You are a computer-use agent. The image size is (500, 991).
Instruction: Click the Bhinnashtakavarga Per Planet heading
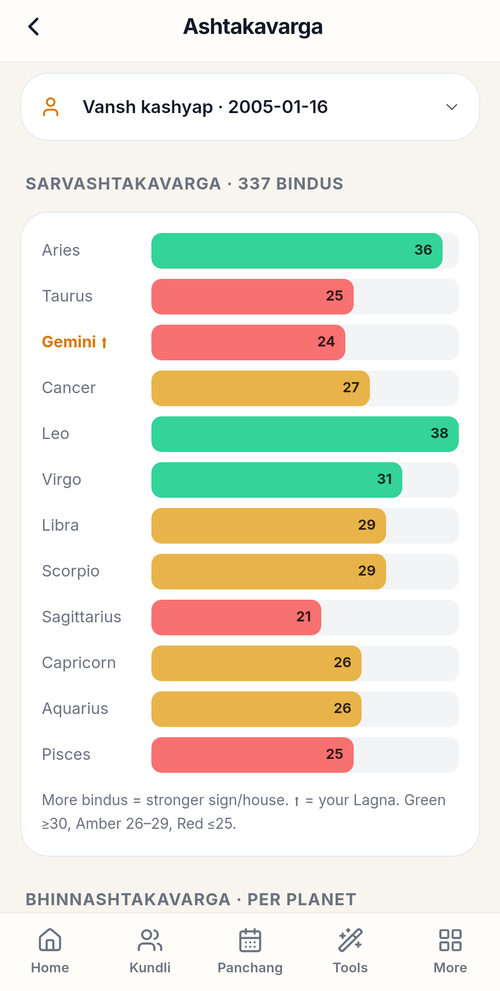[190, 899]
